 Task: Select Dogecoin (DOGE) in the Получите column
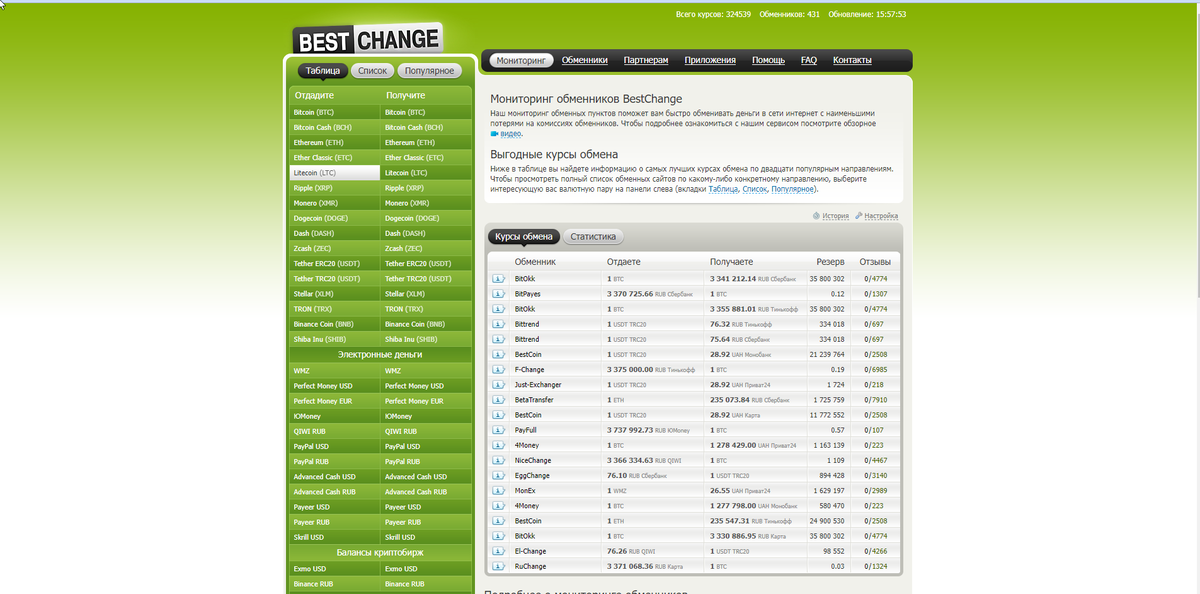[x=427, y=218]
